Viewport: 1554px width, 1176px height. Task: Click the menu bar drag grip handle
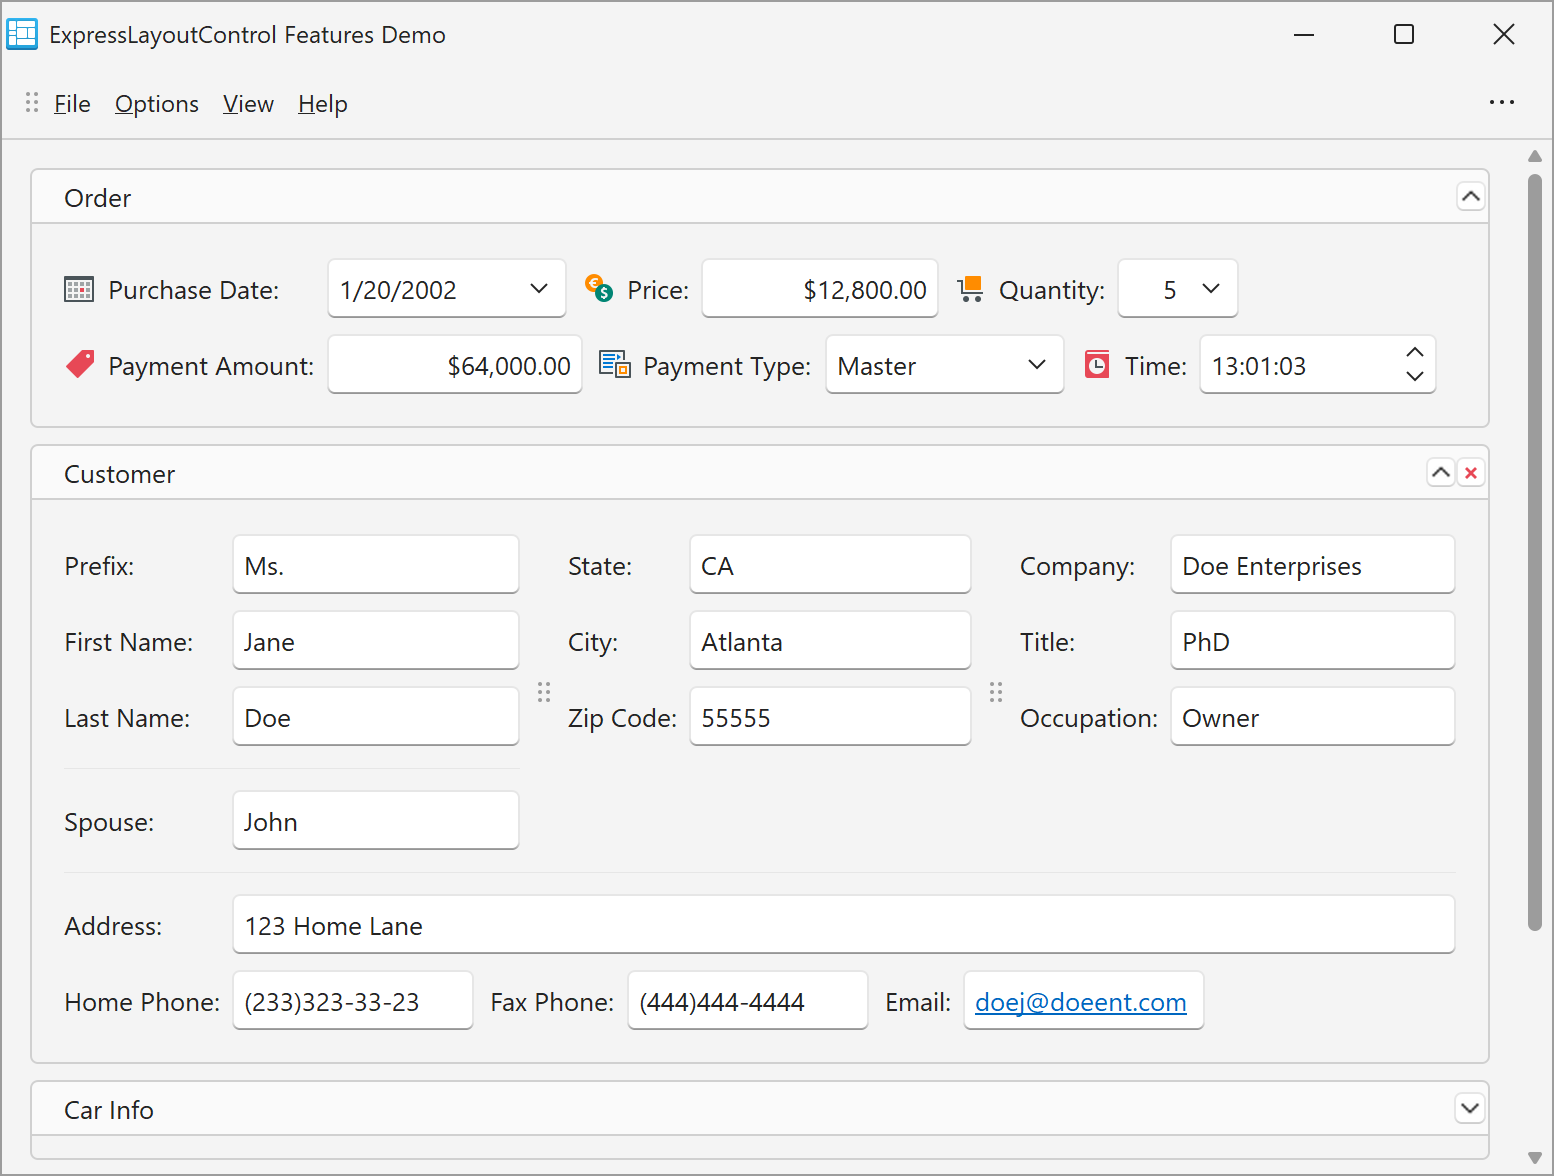[32, 103]
